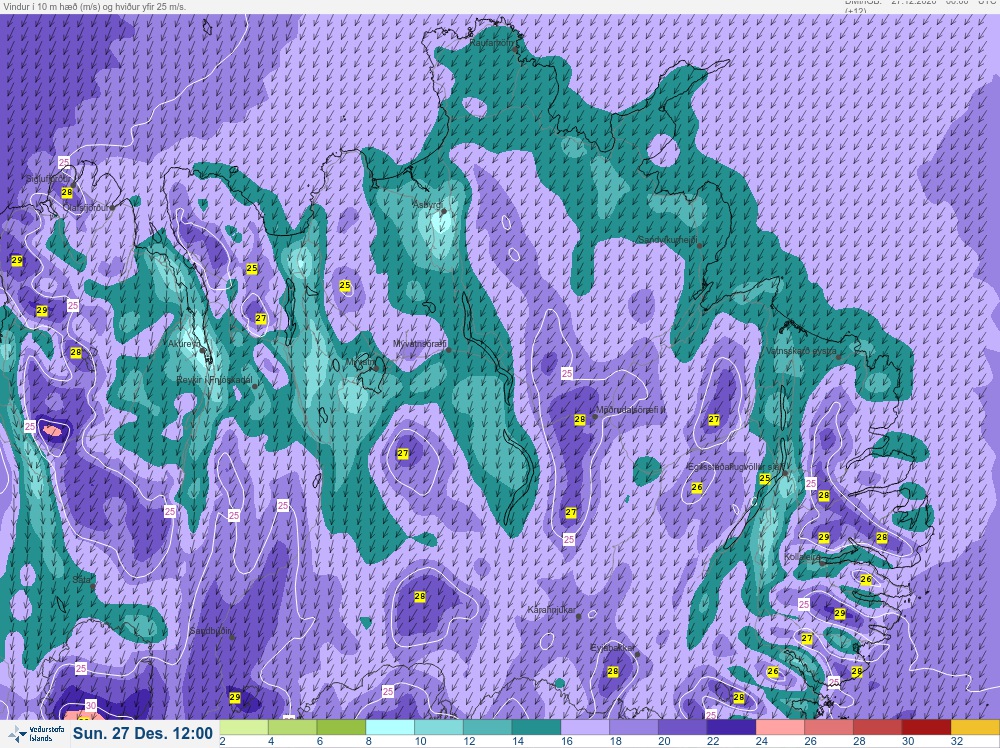Select the green 4–6 m/s legend swatch

pos(292,728)
